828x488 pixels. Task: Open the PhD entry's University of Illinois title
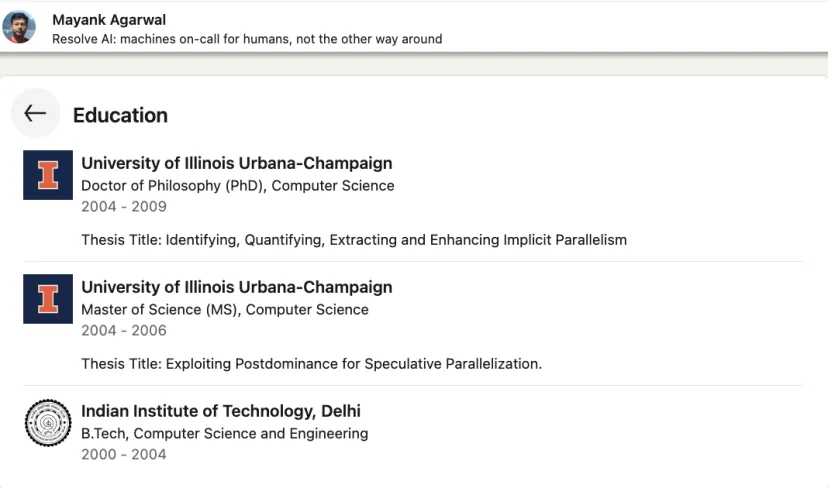pyautogui.click(x=237, y=163)
